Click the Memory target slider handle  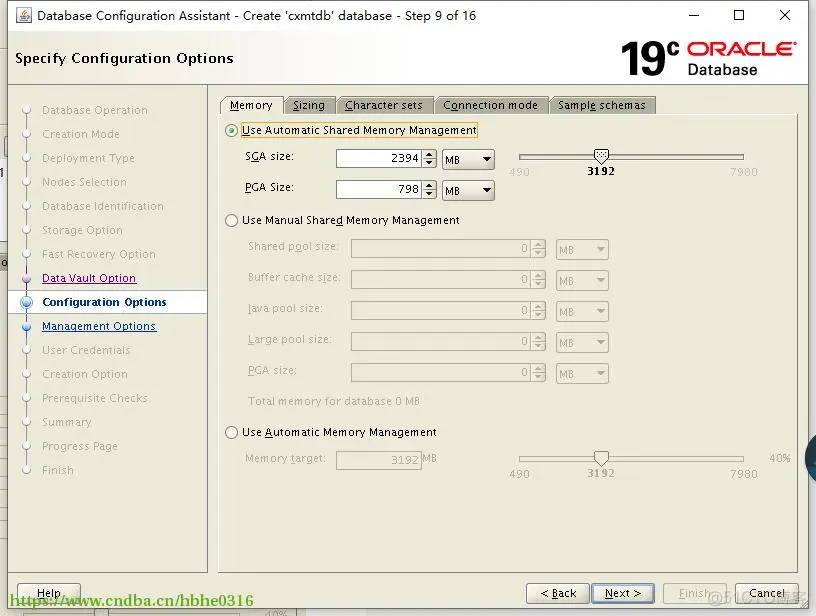click(x=601, y=458)
